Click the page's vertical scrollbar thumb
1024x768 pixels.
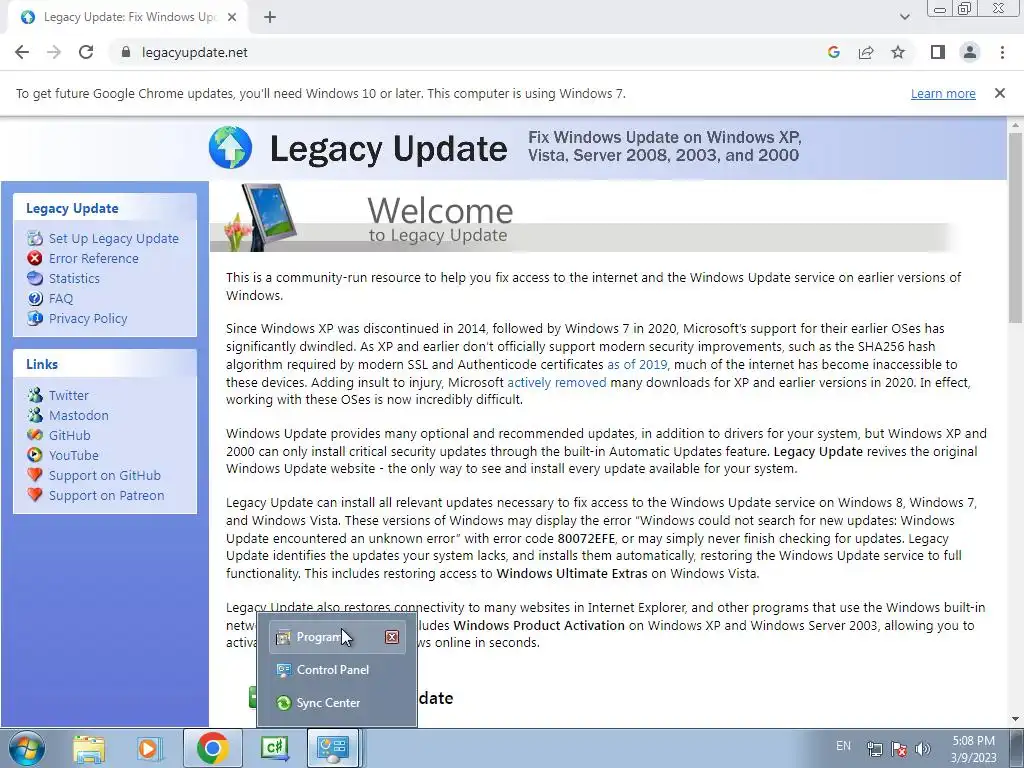pyautogui.click(x=1015, y=227)
